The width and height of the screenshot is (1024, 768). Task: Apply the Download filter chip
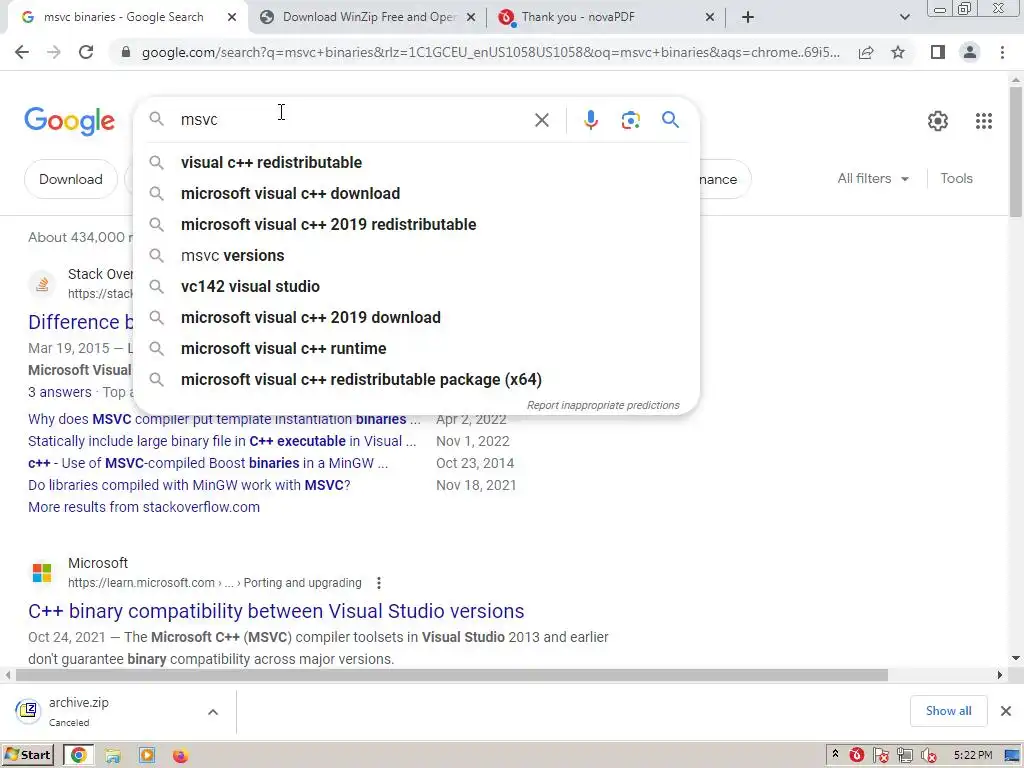pyautogui.click(x=71, y=179)
